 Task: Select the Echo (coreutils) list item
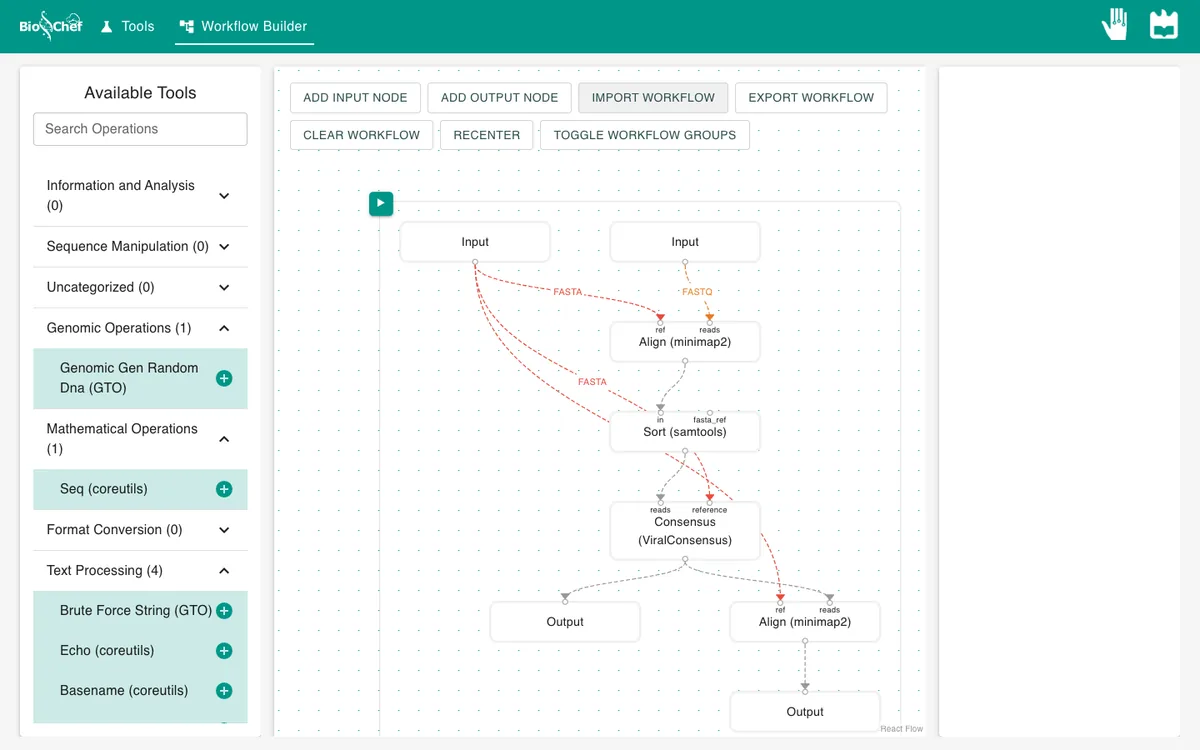point(140,651)
